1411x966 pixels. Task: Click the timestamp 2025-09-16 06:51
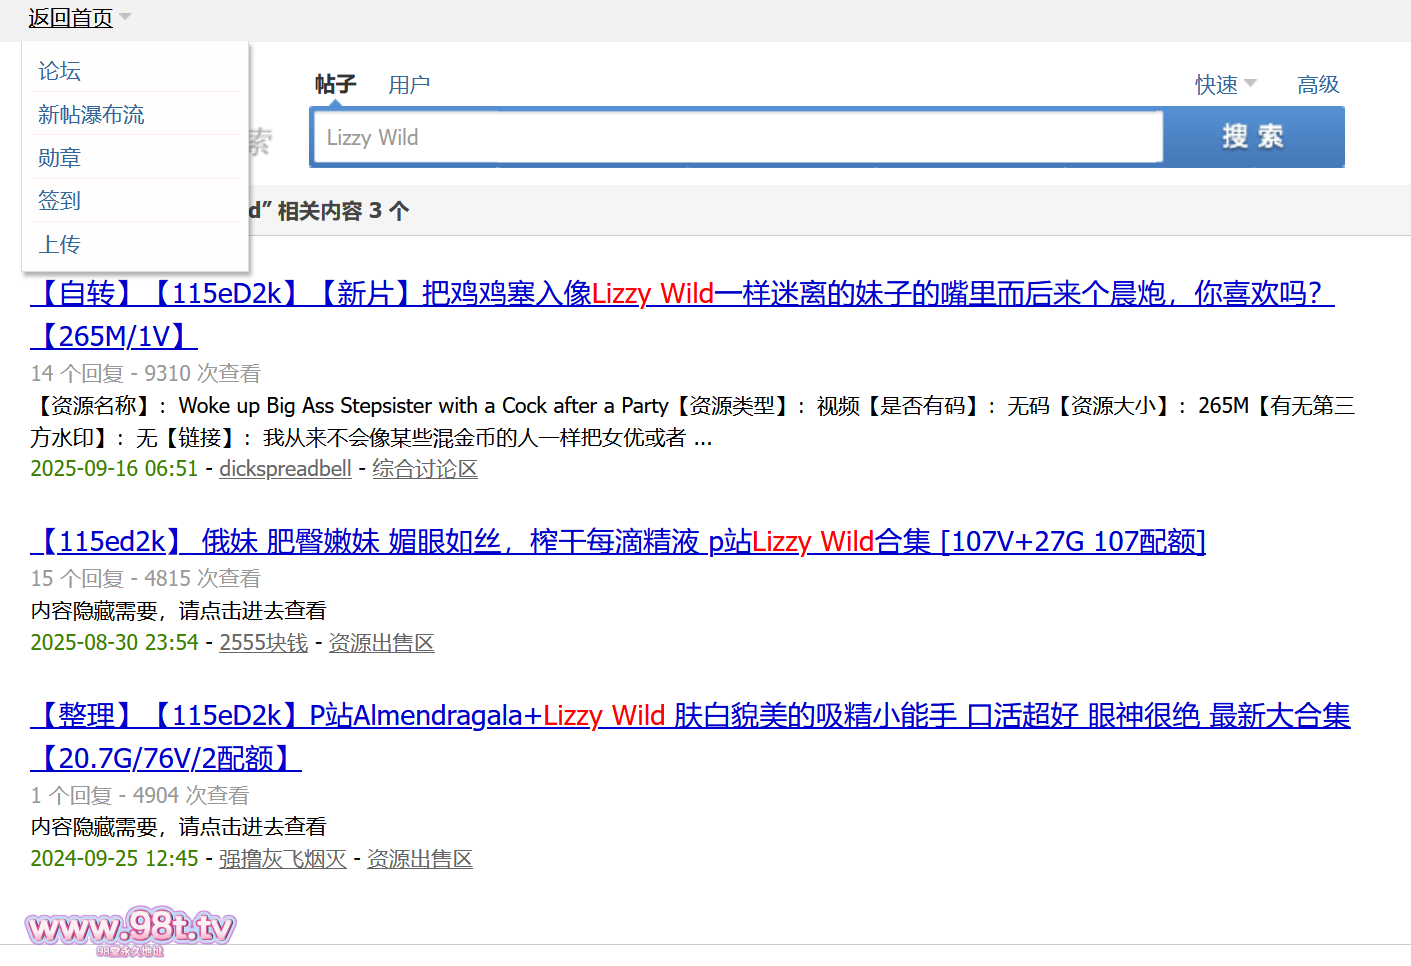click(114, 469)
